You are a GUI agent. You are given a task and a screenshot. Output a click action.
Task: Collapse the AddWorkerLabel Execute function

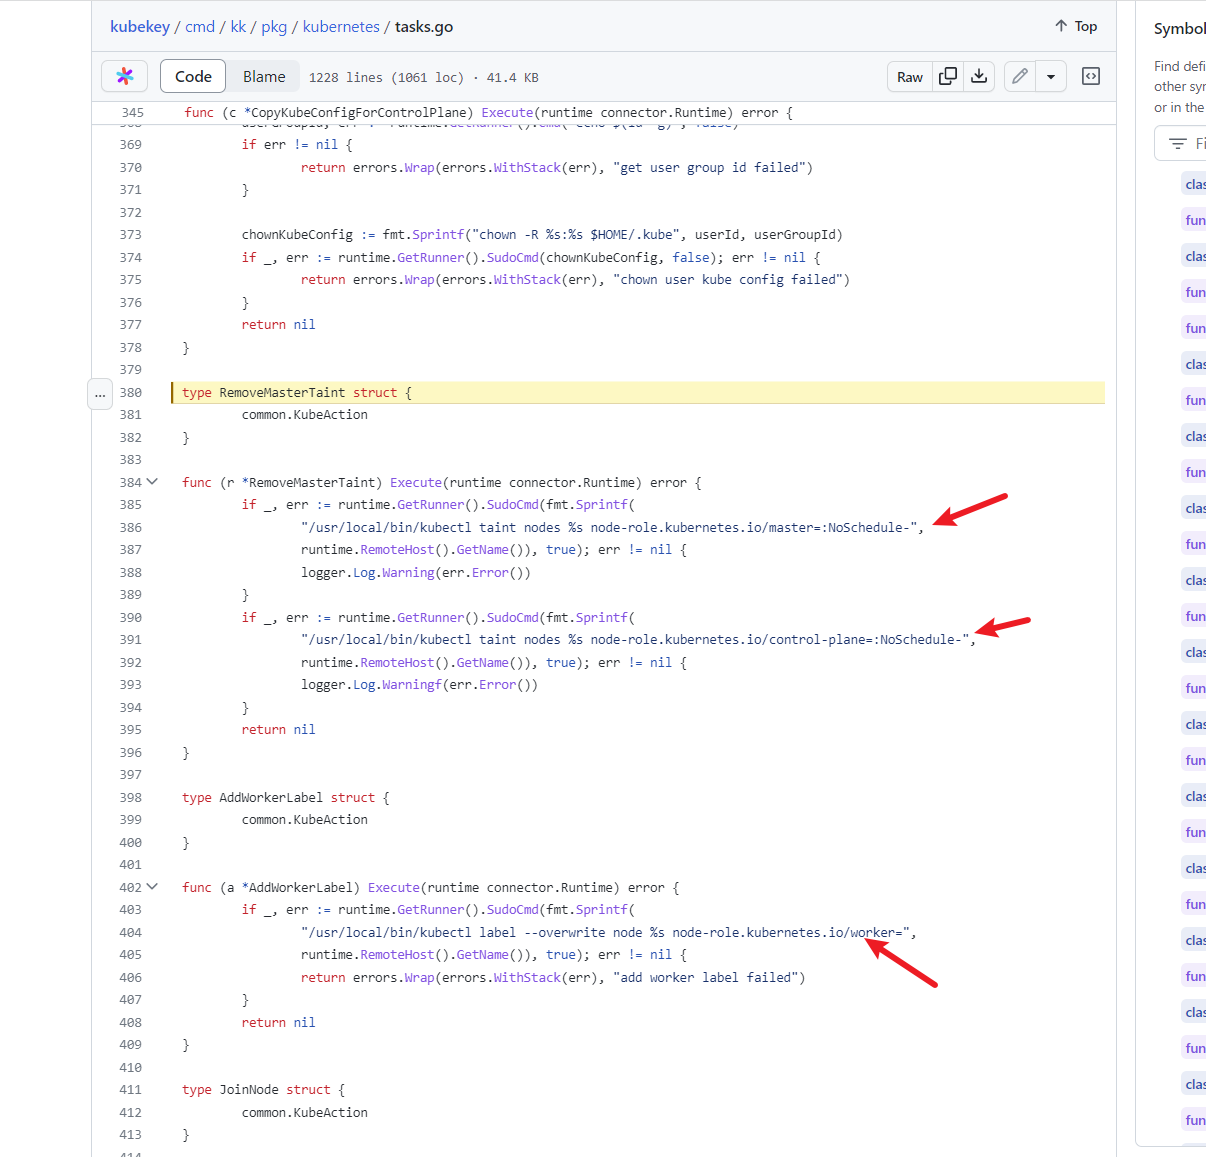point(152,887)
